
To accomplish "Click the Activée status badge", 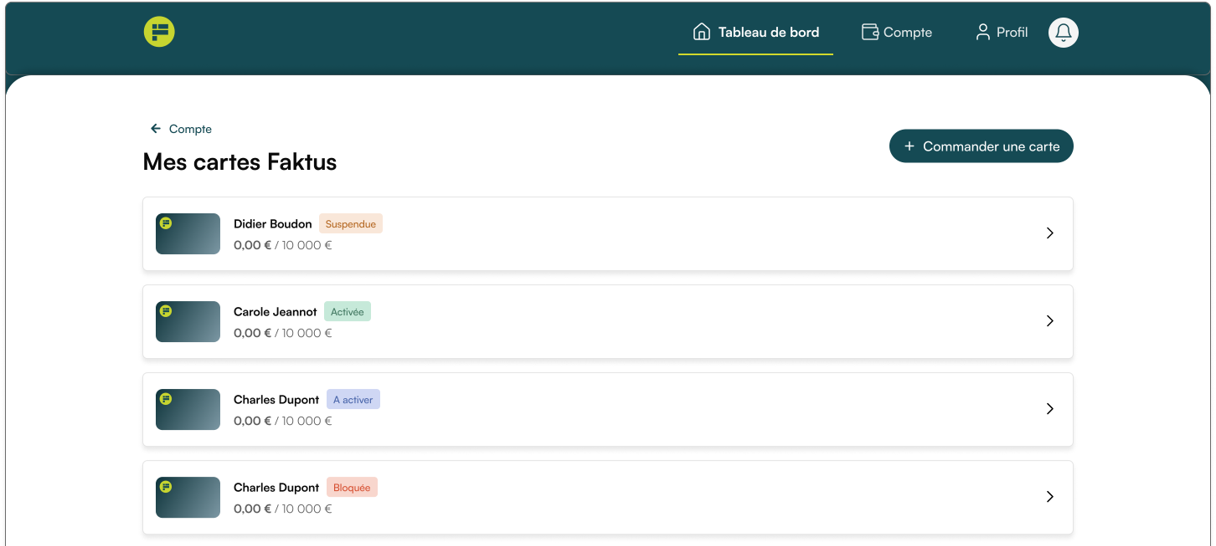I will point(347,312).
